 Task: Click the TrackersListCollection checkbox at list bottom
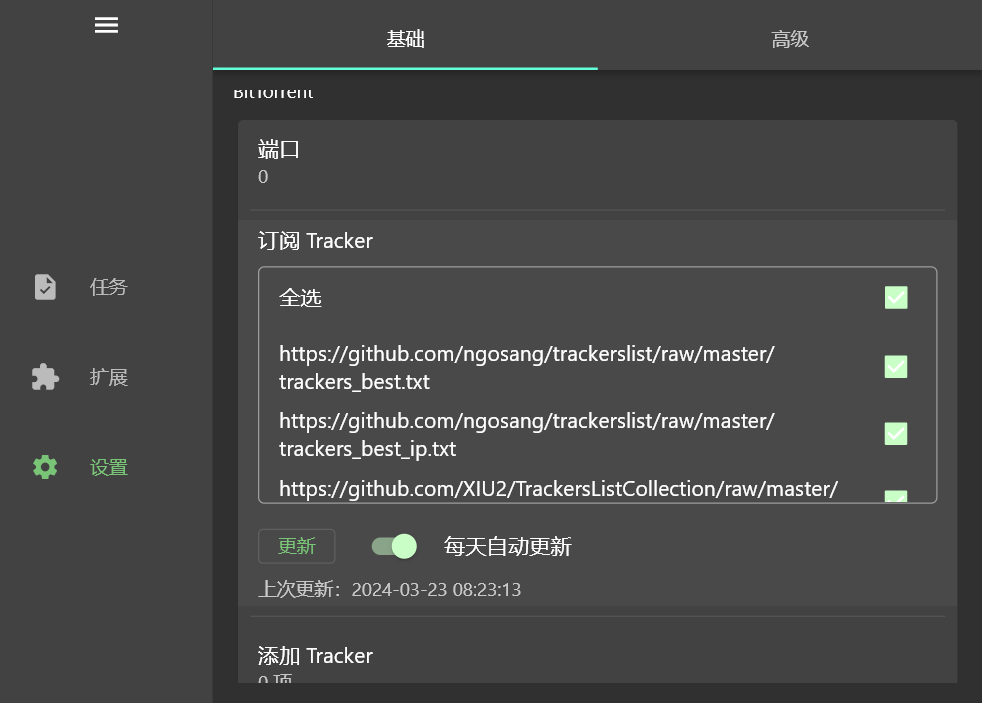895,497
